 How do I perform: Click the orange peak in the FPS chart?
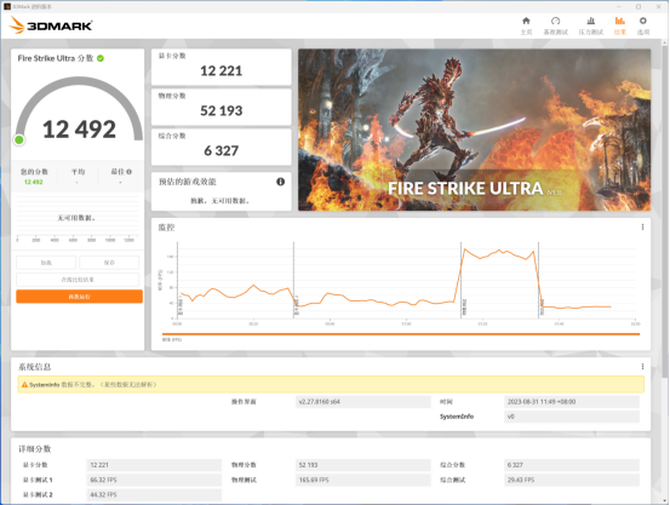point(465,249)
